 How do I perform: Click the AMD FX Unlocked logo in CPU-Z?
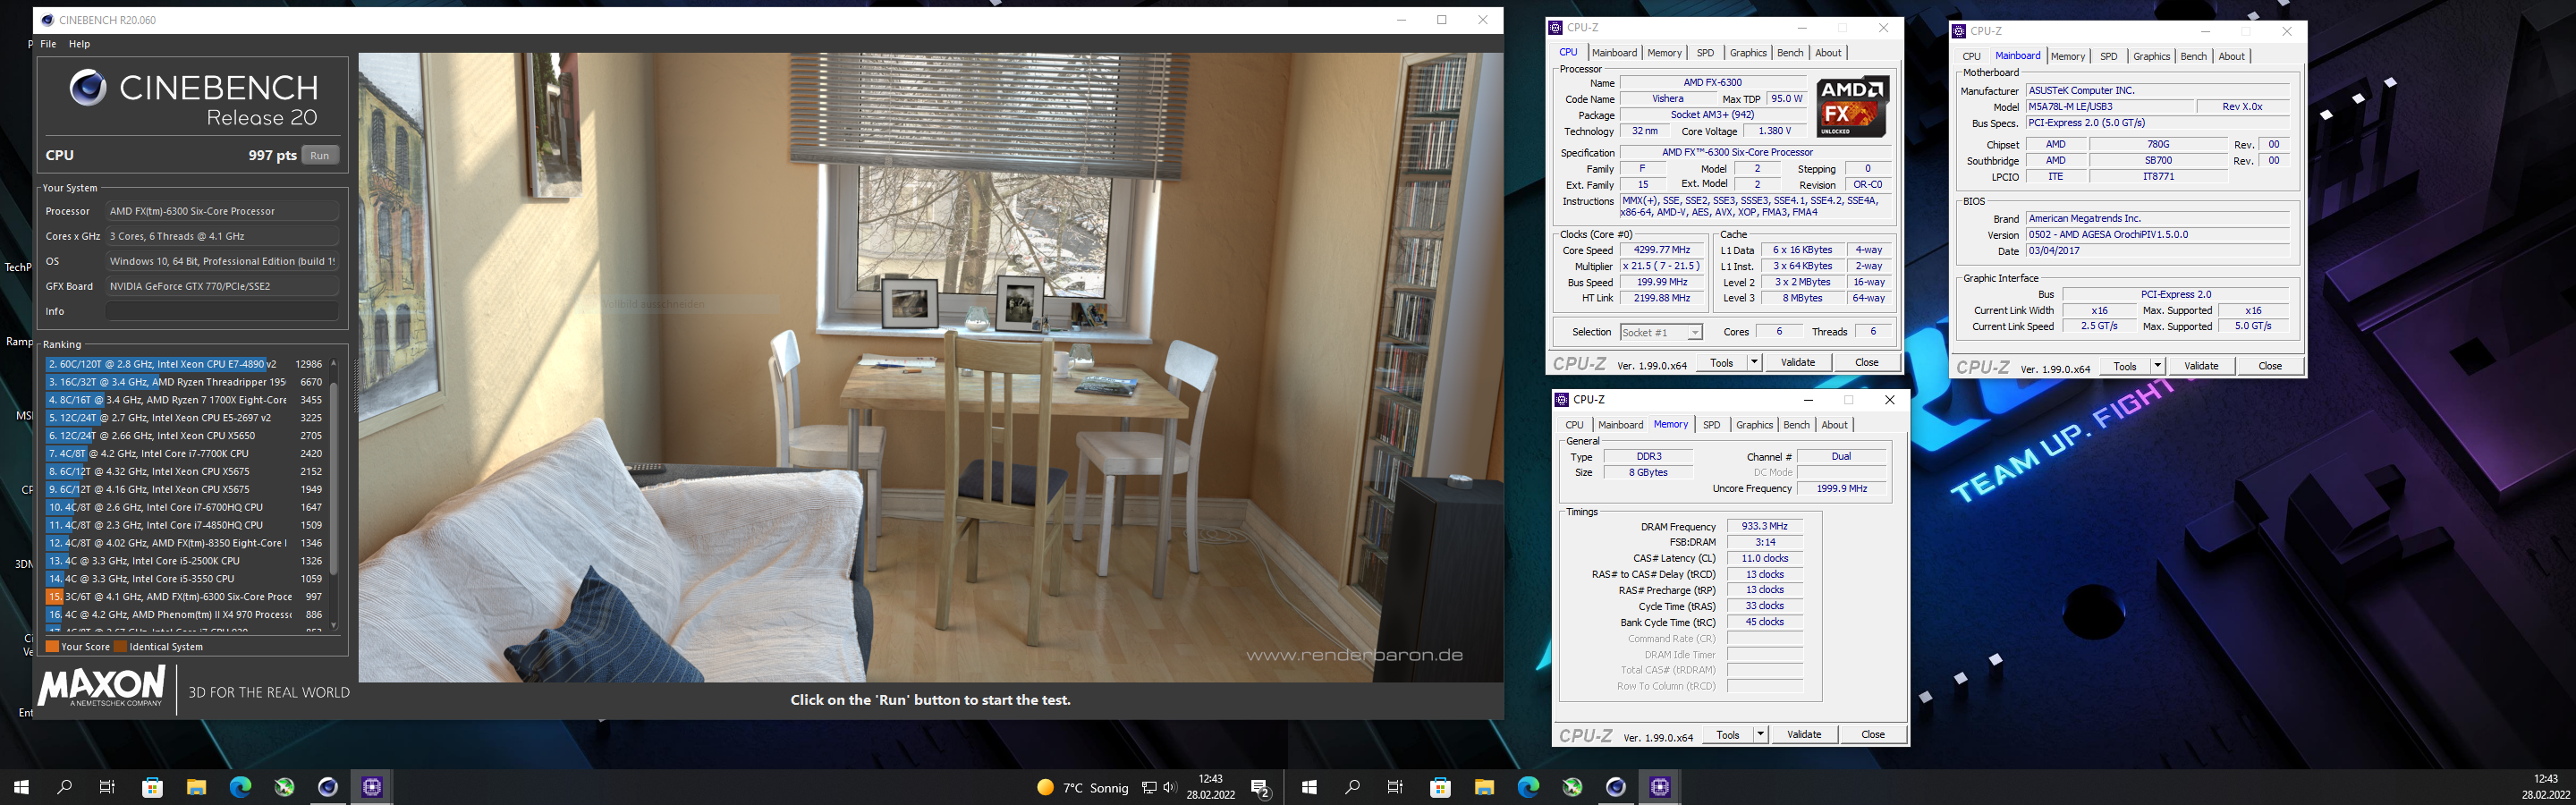pyautogui.click(x=1853, y=106)
